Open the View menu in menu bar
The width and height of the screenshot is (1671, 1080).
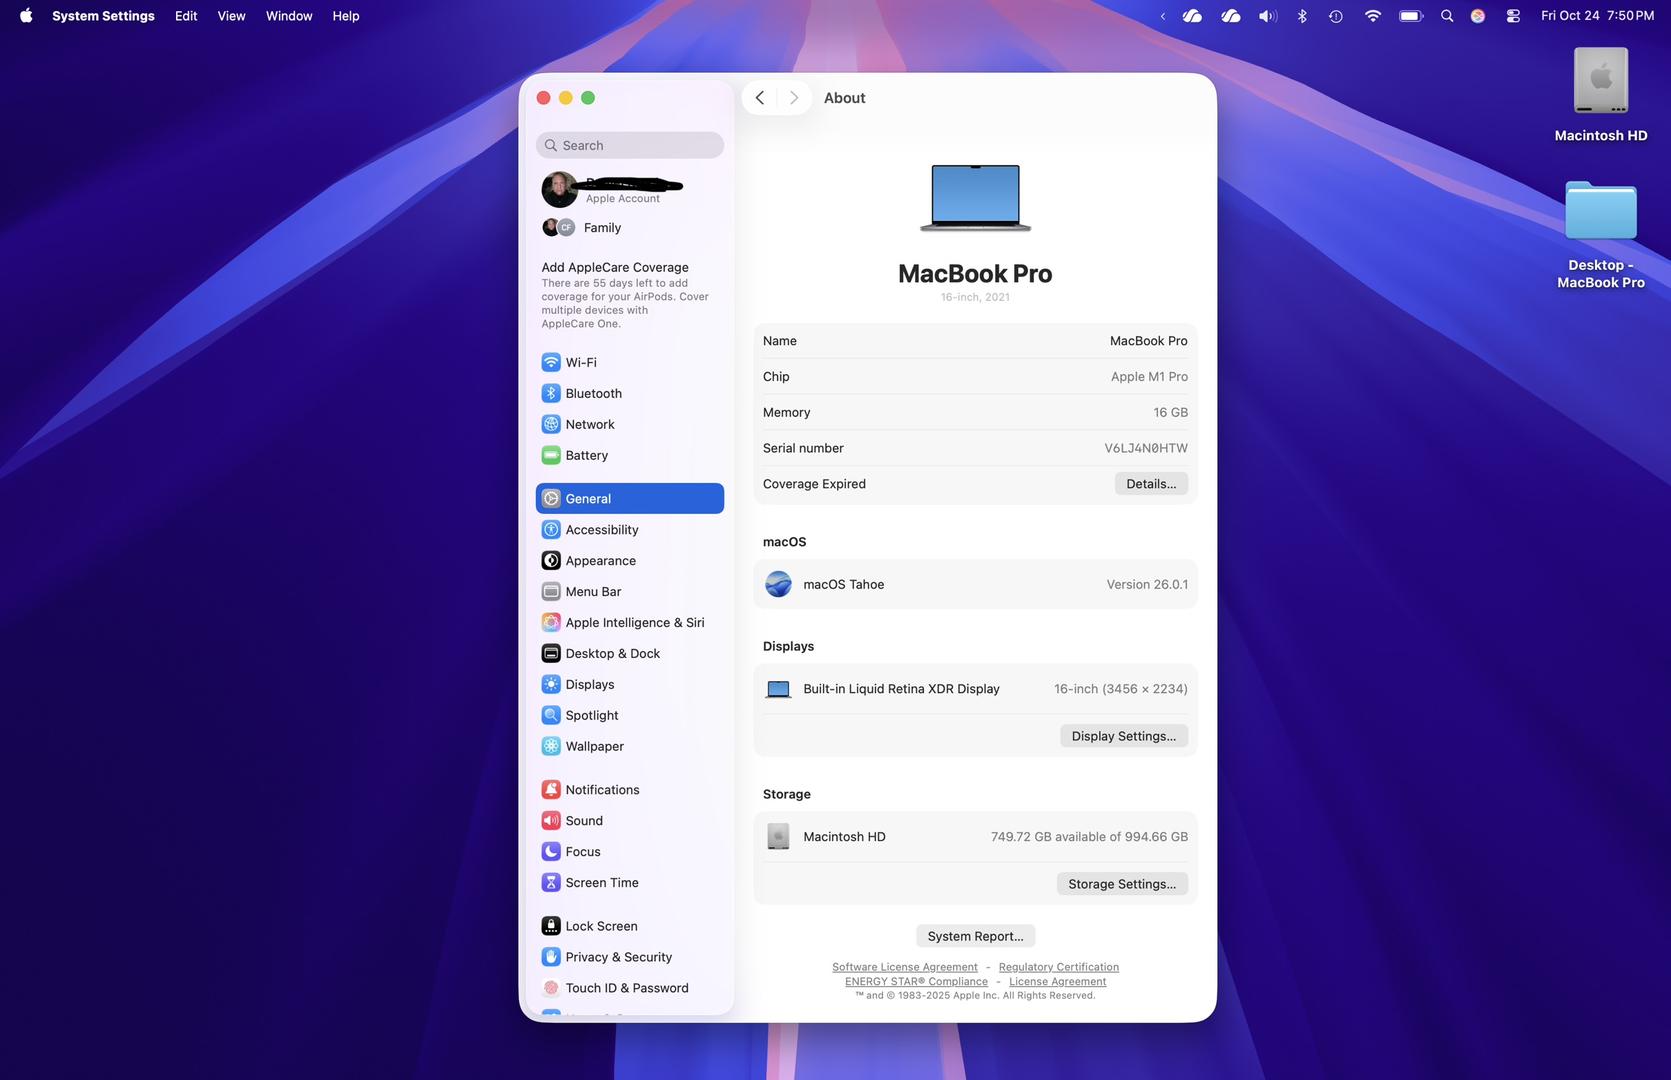[231, 16]
